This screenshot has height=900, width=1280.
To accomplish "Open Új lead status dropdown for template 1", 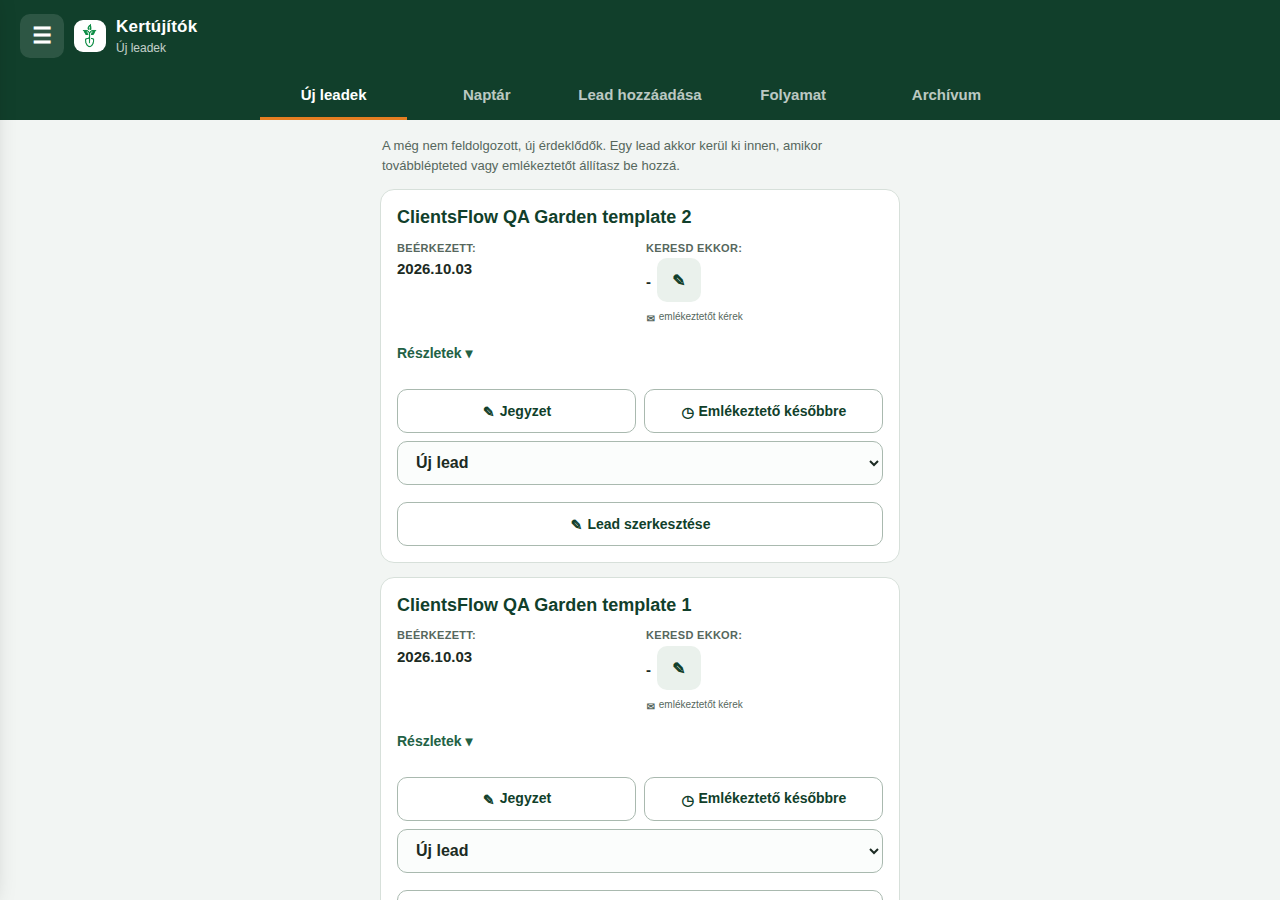I will click(640, 851).
